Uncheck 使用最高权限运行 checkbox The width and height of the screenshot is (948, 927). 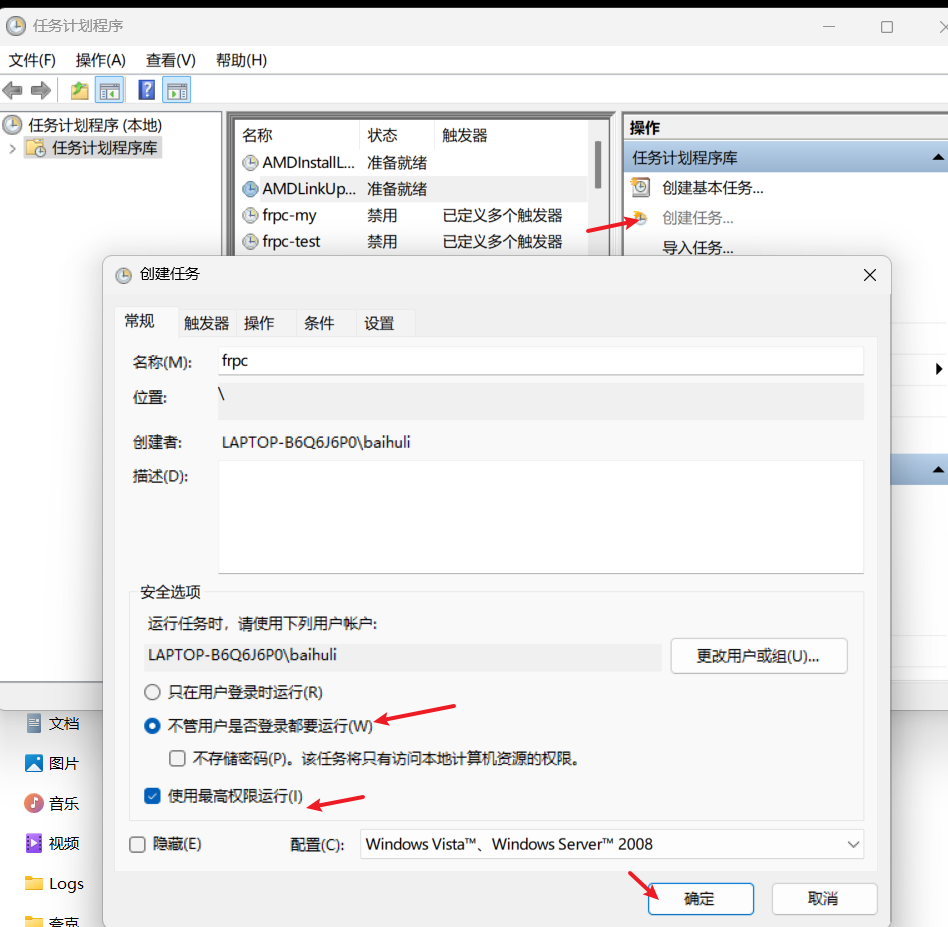pos(152,796)
